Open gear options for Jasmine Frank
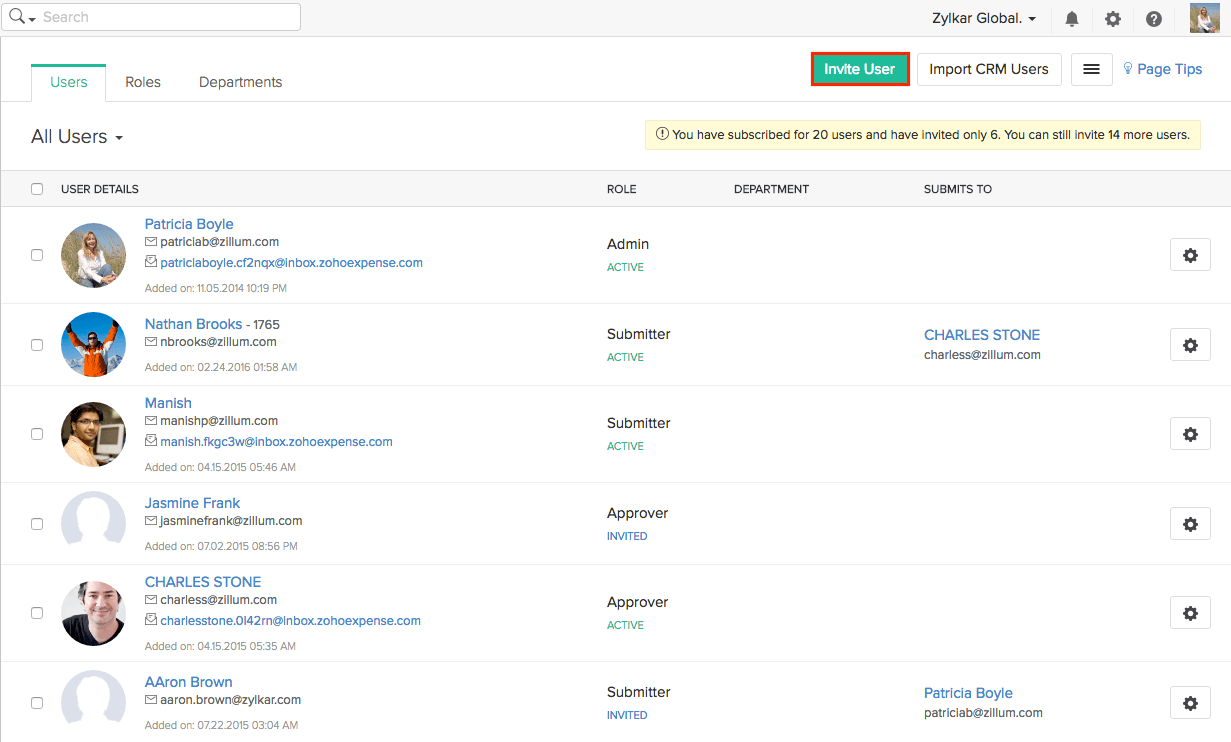Viewport: 1231px width, 742px height. (1190, 524)
